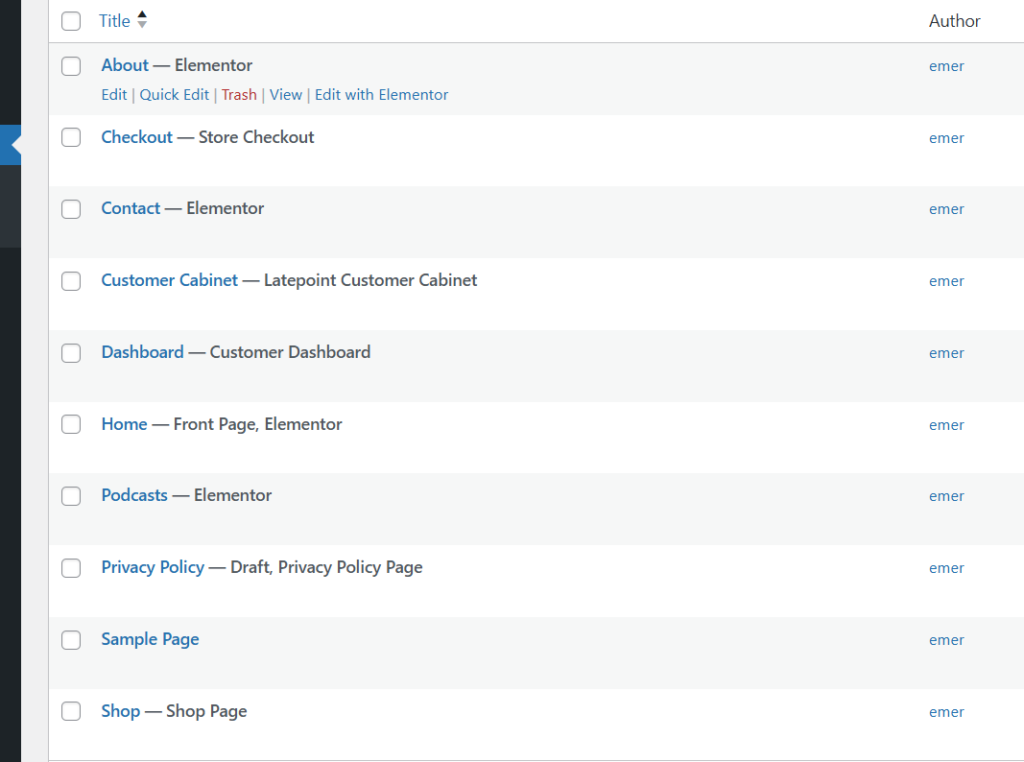This screenshot has height=762, width=1024.
Task: Open the Dashboard page
Action: point(142,352)
